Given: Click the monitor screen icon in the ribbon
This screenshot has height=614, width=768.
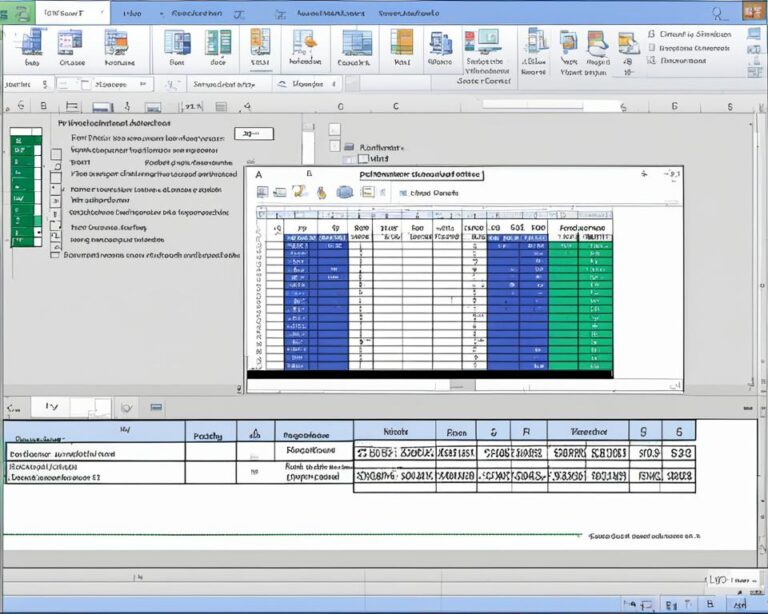Looking at the screenshot, I should [488, 41].
